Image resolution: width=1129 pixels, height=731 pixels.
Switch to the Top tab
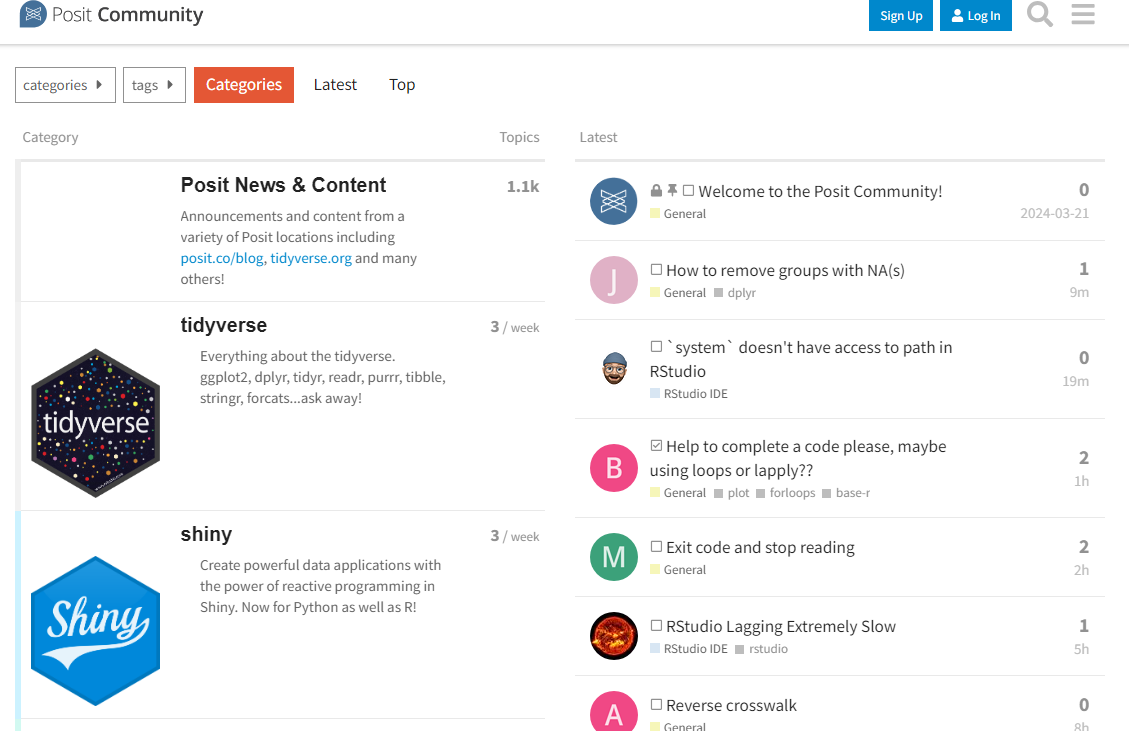click(402, 85)
